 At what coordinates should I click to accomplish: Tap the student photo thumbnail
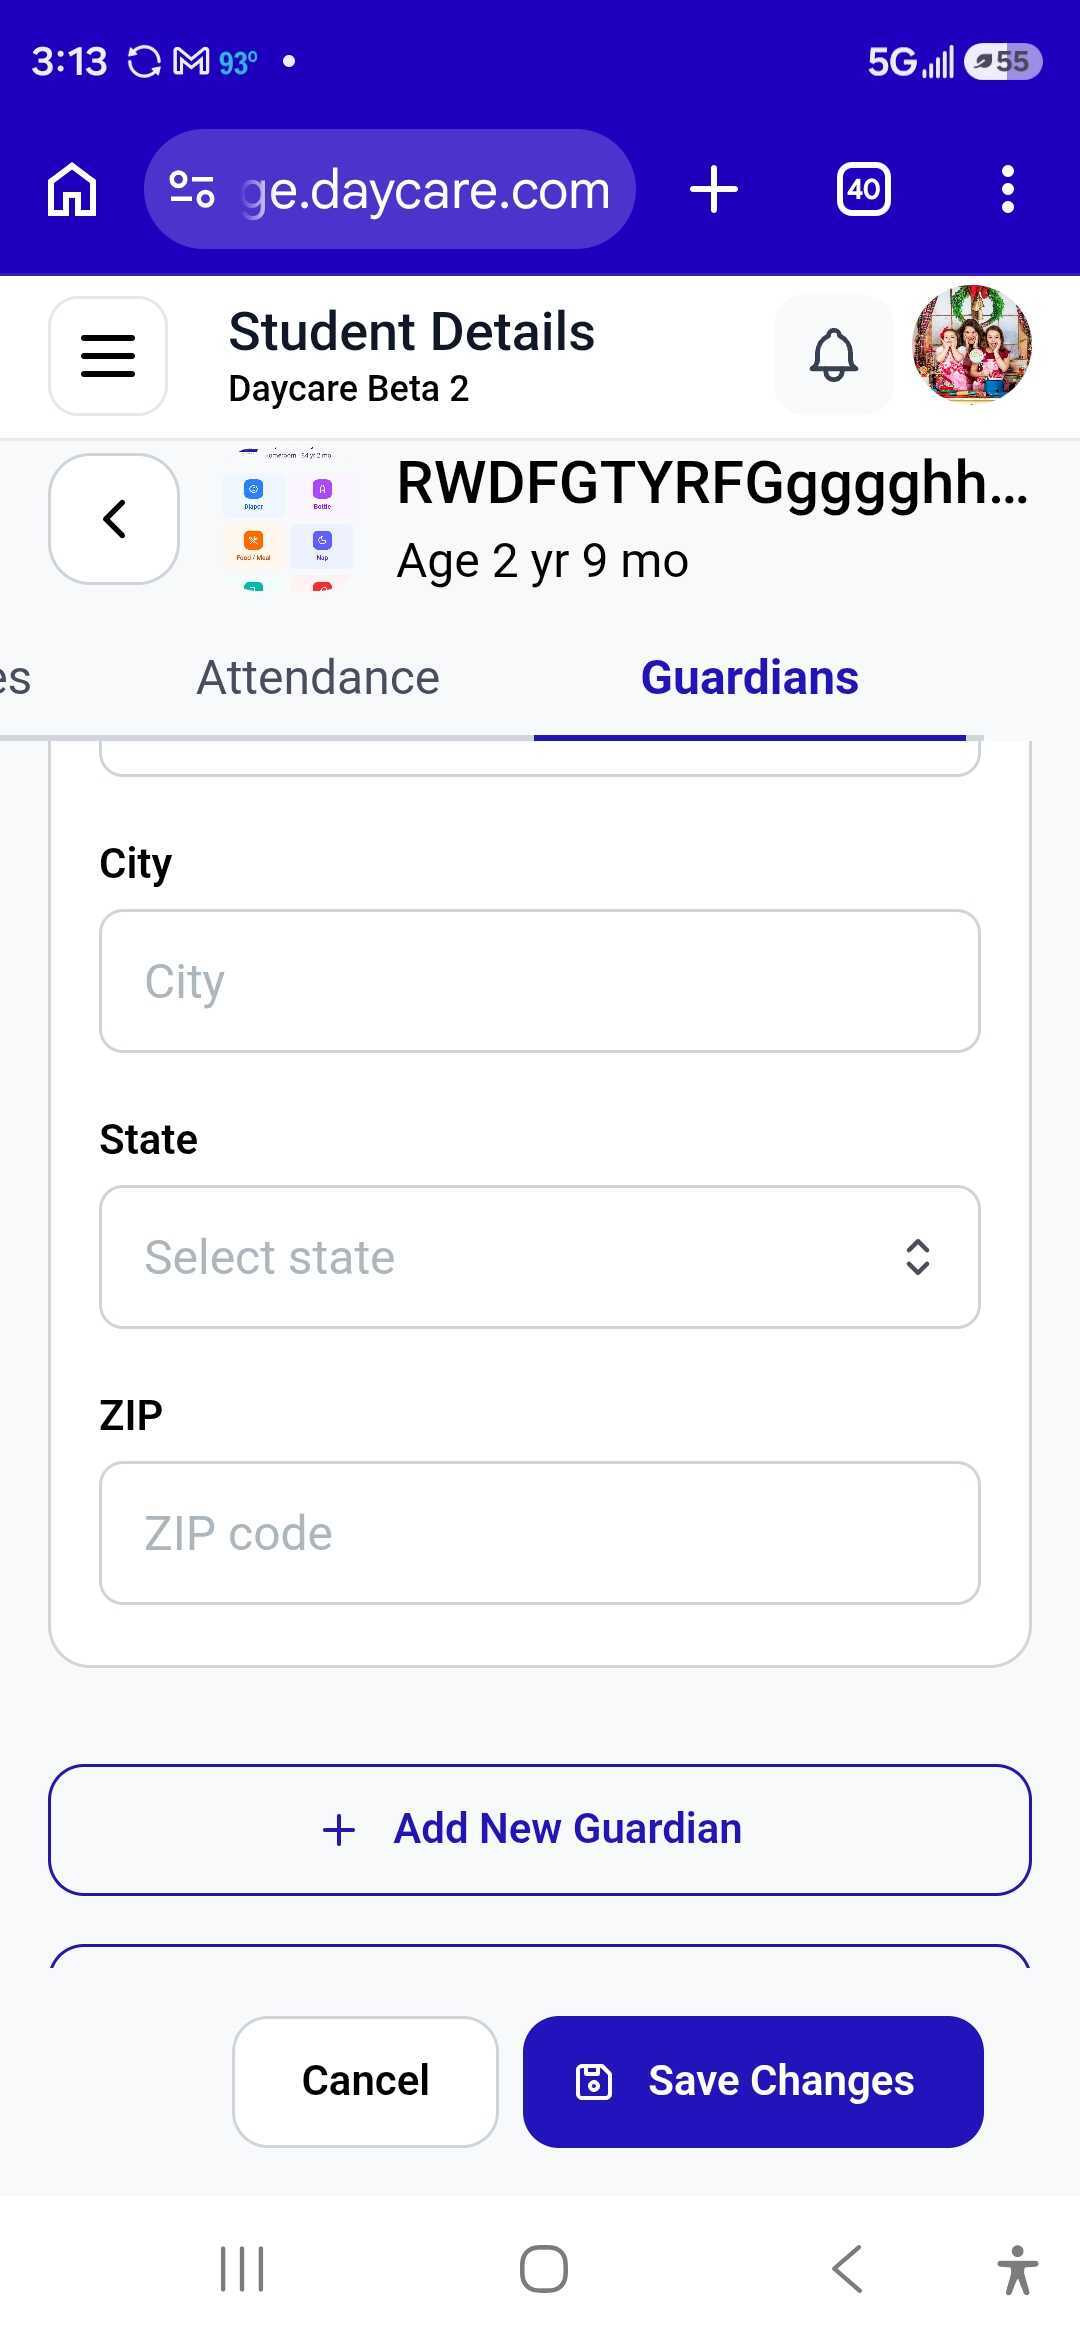(x=288, y=519)
